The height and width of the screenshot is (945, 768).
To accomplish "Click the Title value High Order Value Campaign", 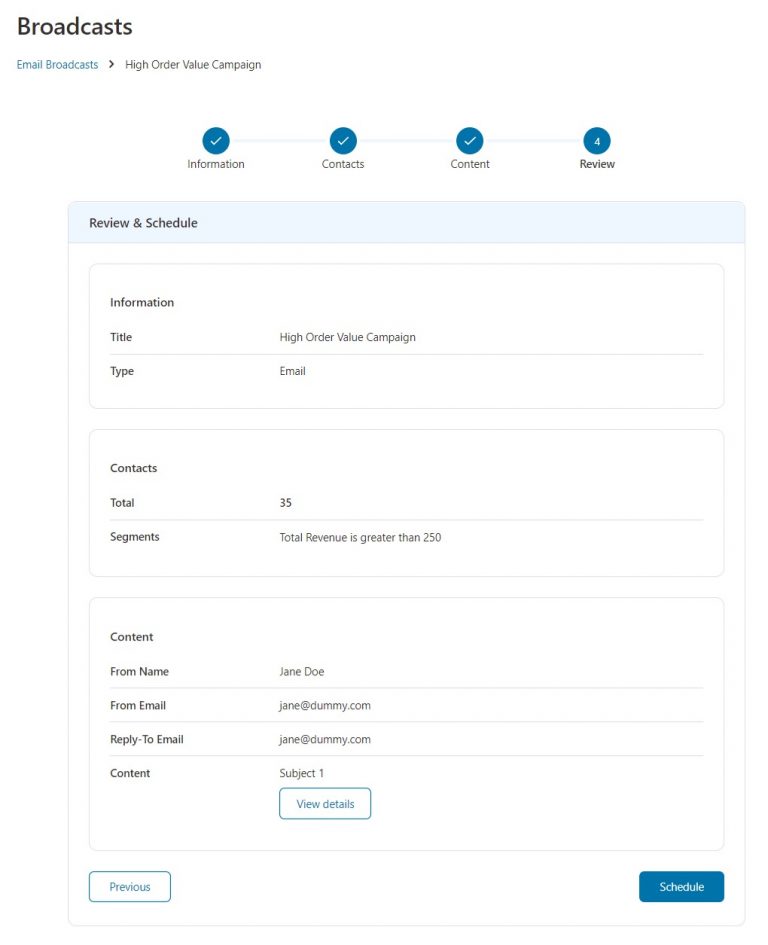I will [347, 337].
